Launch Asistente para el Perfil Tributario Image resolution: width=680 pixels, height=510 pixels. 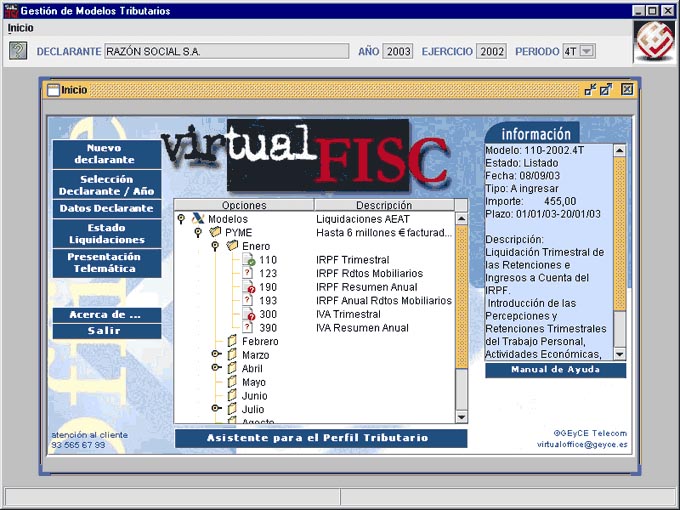tap(321, 438)
